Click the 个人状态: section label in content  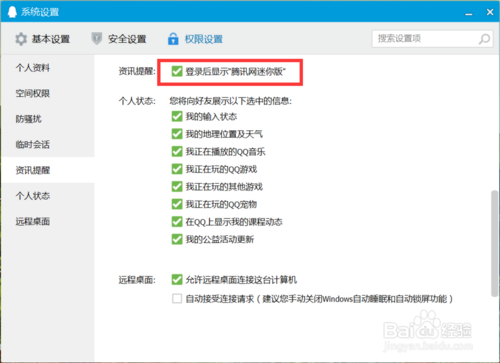(137, 101)
